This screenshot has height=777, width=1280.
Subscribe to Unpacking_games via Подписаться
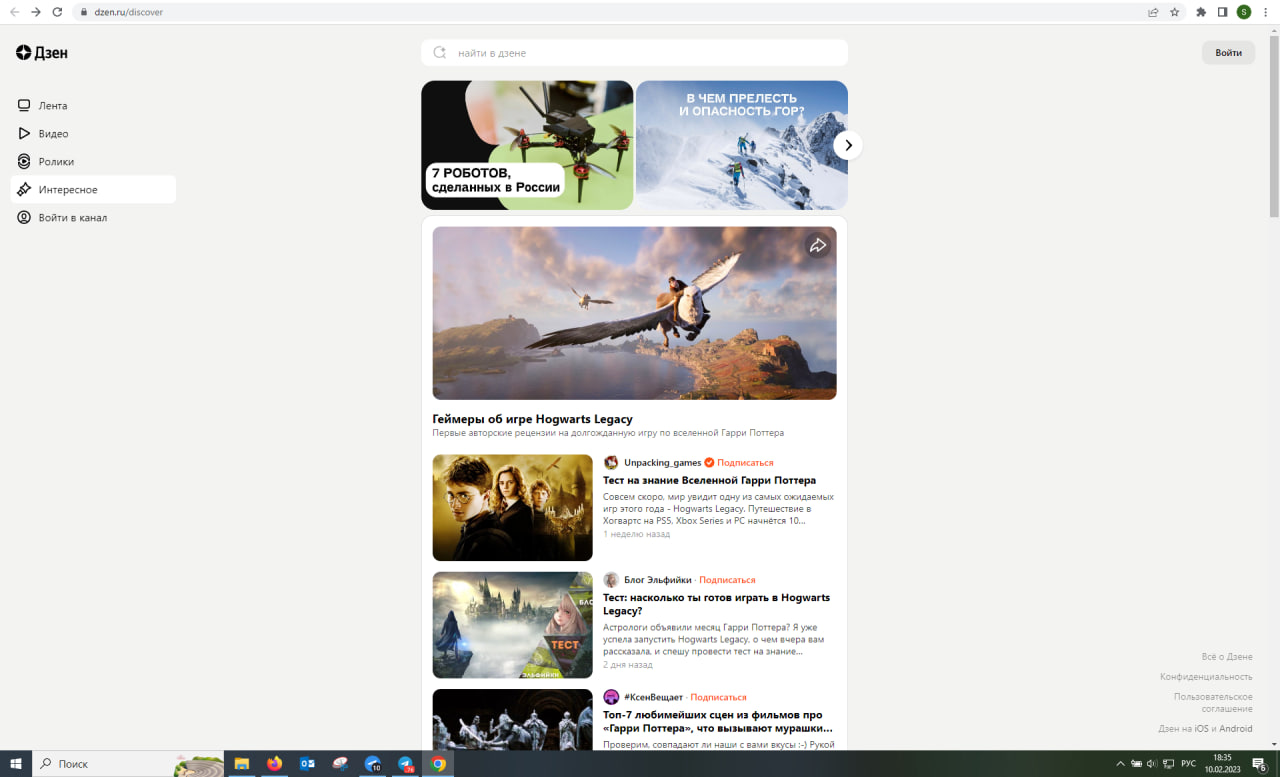[745, 462]
